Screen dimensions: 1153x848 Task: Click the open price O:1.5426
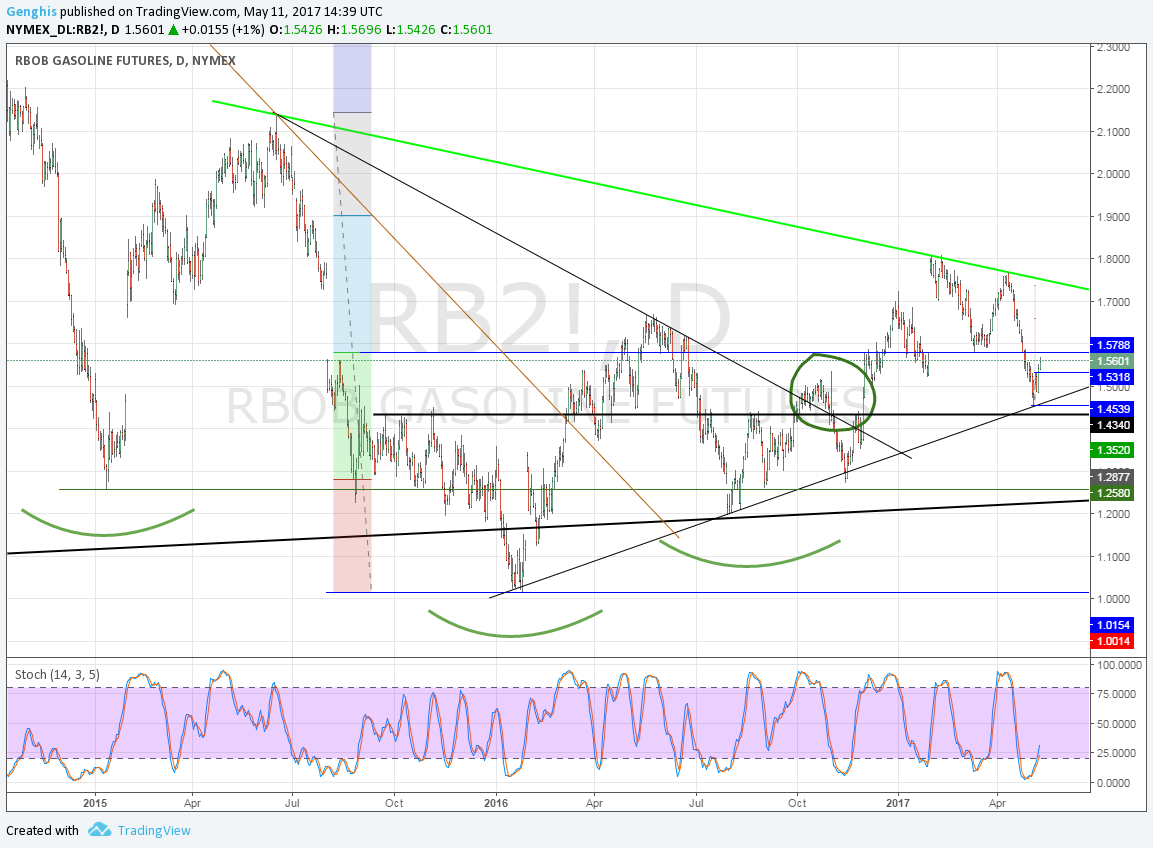pos(296,30)
